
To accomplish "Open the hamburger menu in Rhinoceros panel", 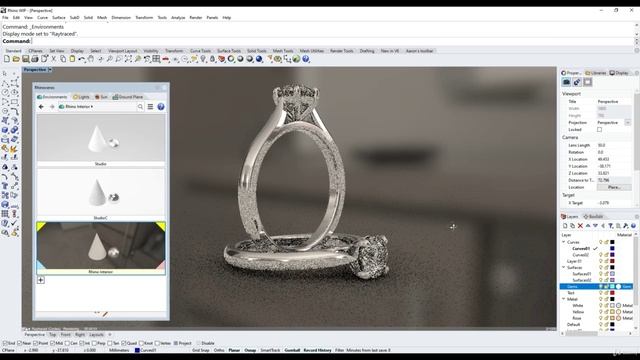I will coord(150,107).
